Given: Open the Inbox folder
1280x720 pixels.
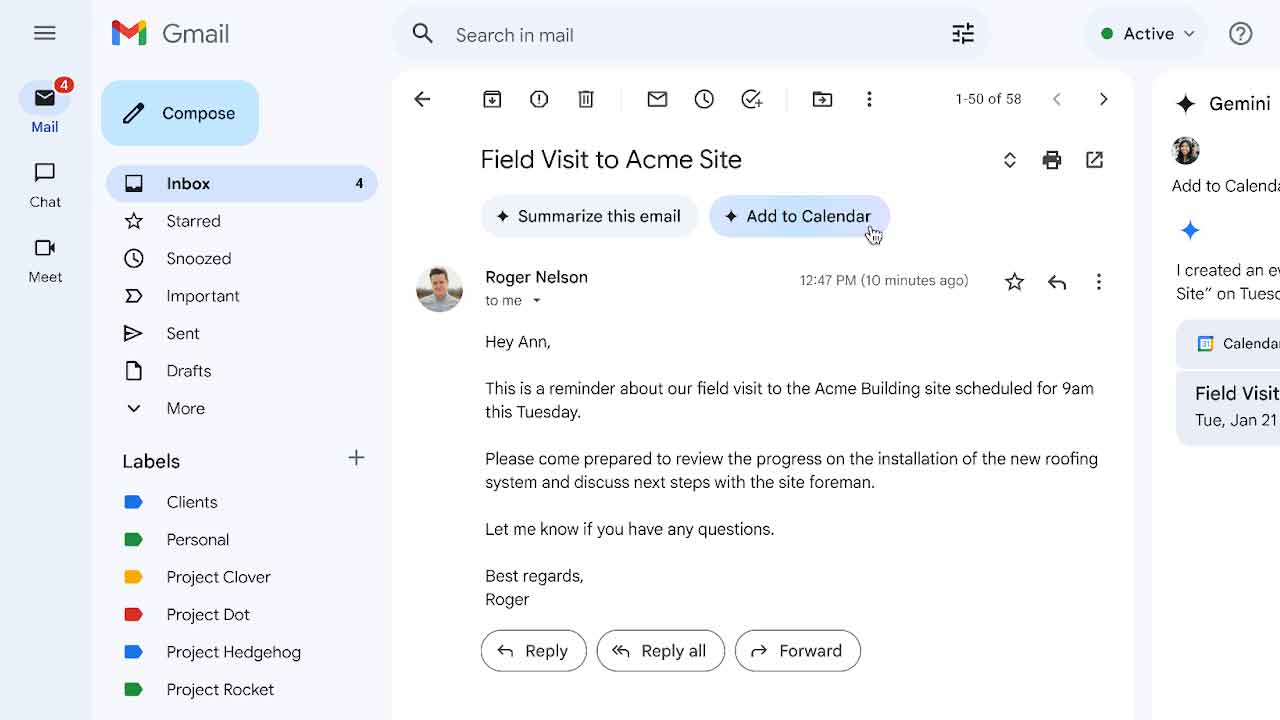Looking at the screenshot, I should coord(241,184).
